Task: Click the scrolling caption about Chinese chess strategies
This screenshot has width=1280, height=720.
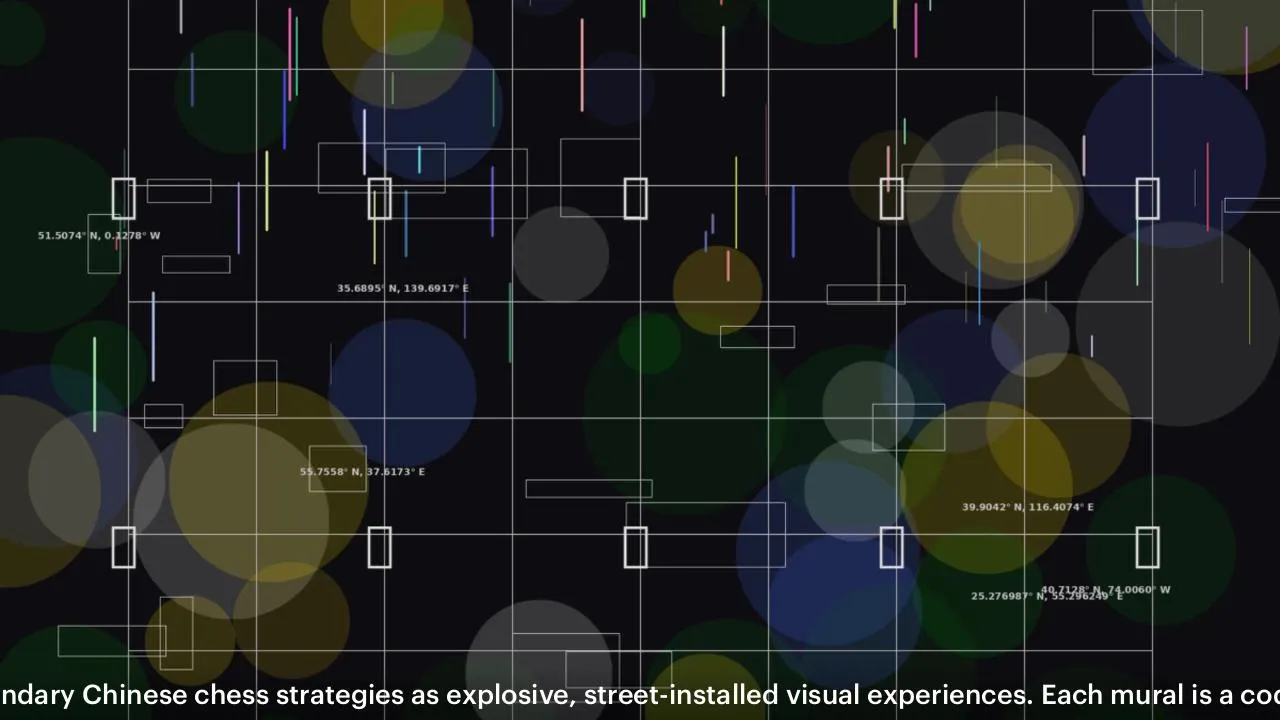Action: 640,695
